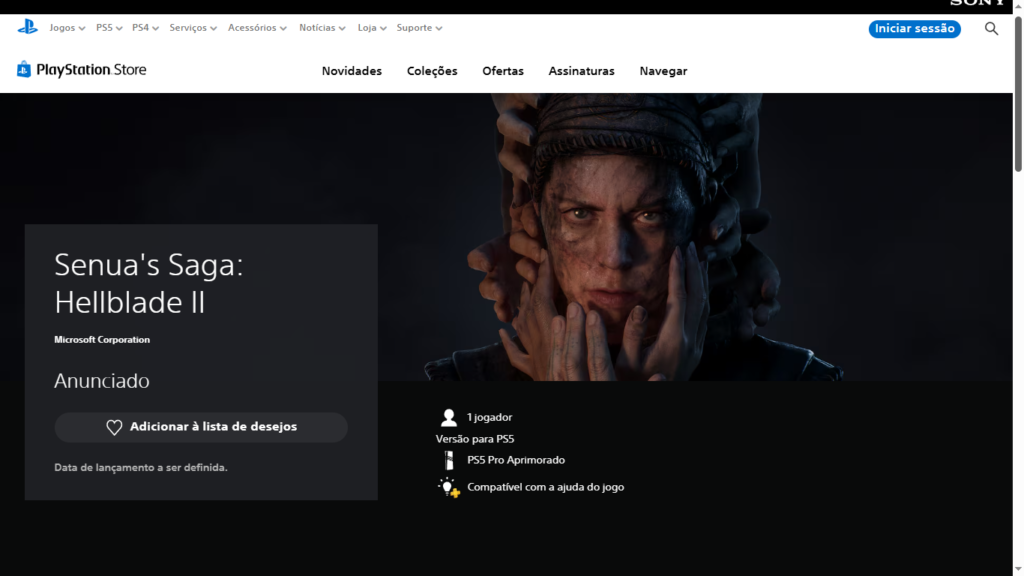Viewport: 1024px width, 576px height.
Task: Expand the Notícias dropdown menu
Action: pyautogui.click(x=322, y=28)
